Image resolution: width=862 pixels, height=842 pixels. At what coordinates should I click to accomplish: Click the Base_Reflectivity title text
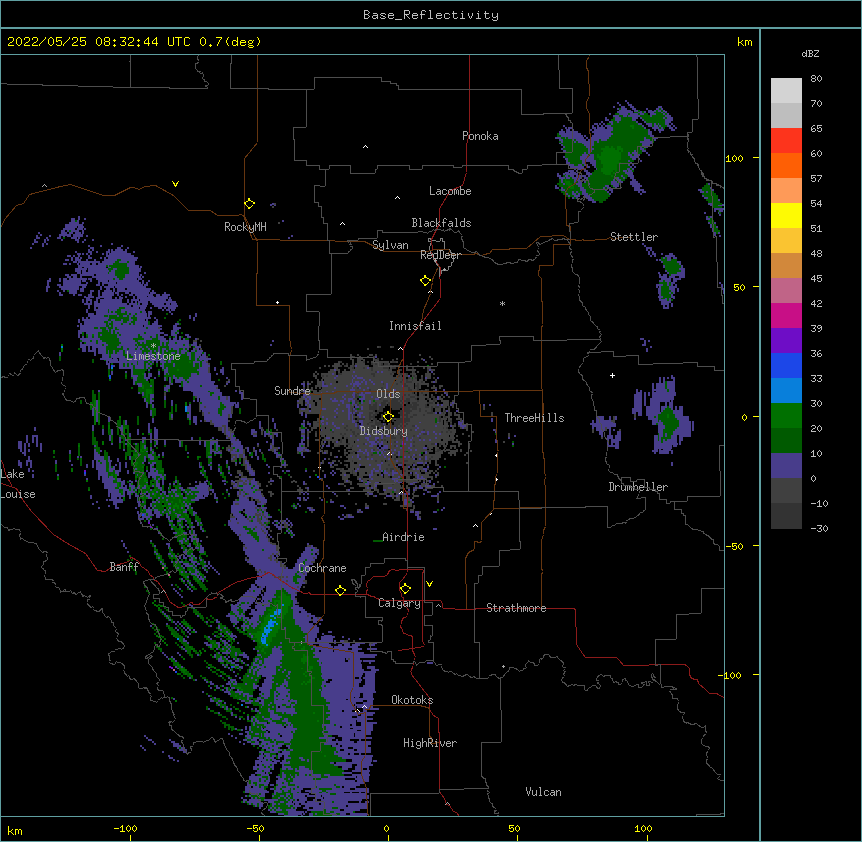(x=430, y=15)
